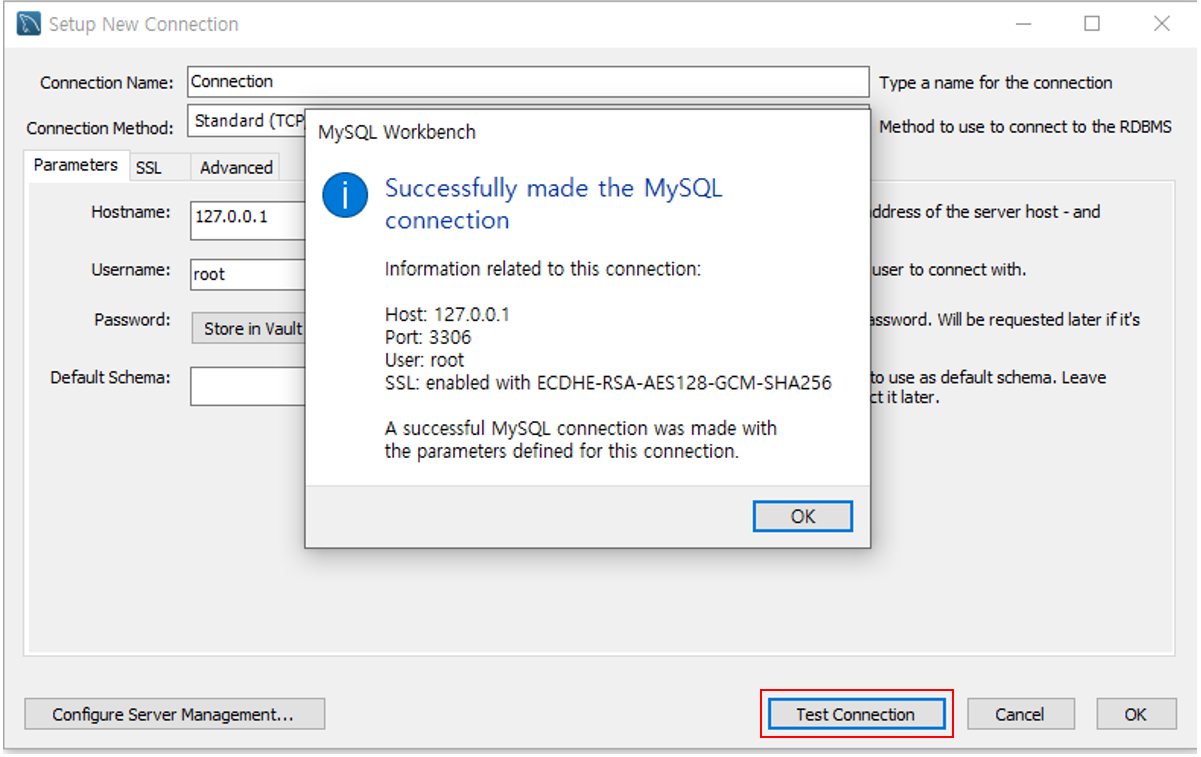Dismiss the success dialog with OK
This screenshot has width=1201, height=757.
(x=802, y=516)
